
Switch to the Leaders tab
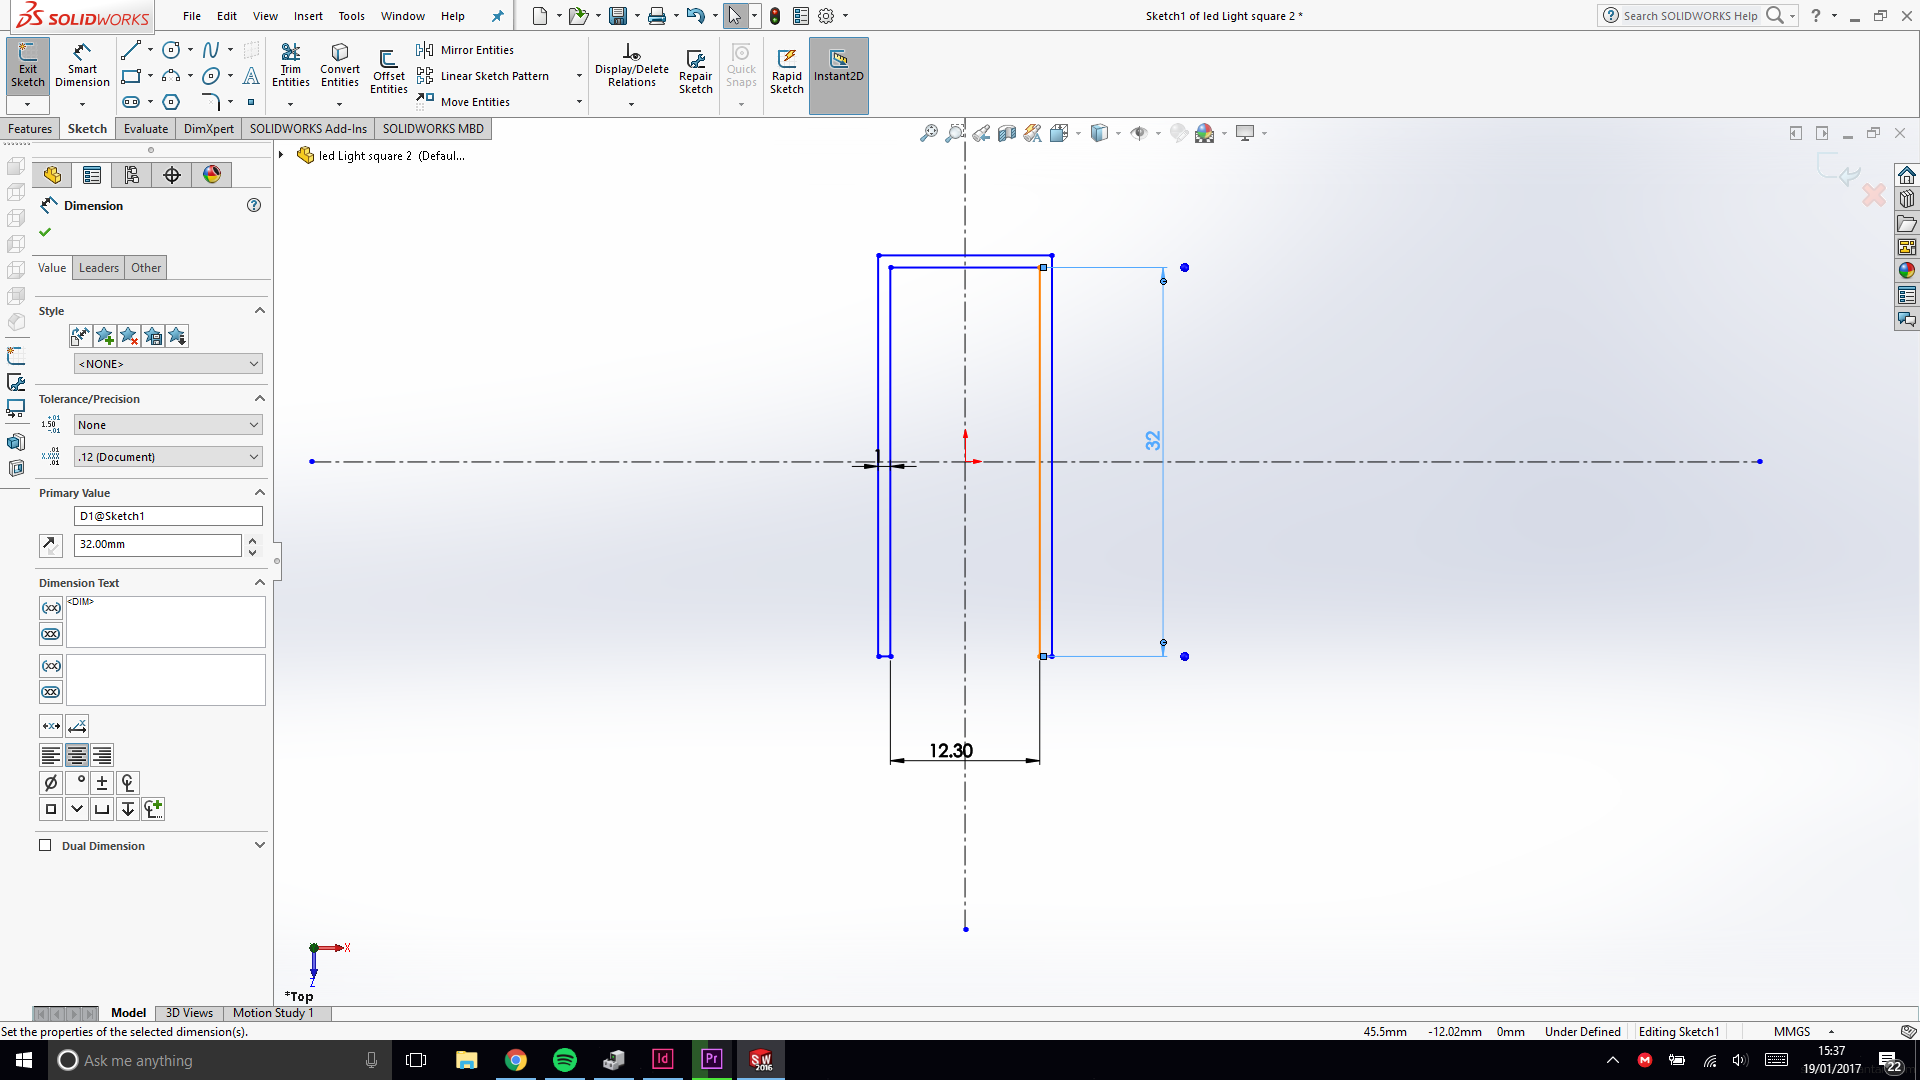click(98, 268)
